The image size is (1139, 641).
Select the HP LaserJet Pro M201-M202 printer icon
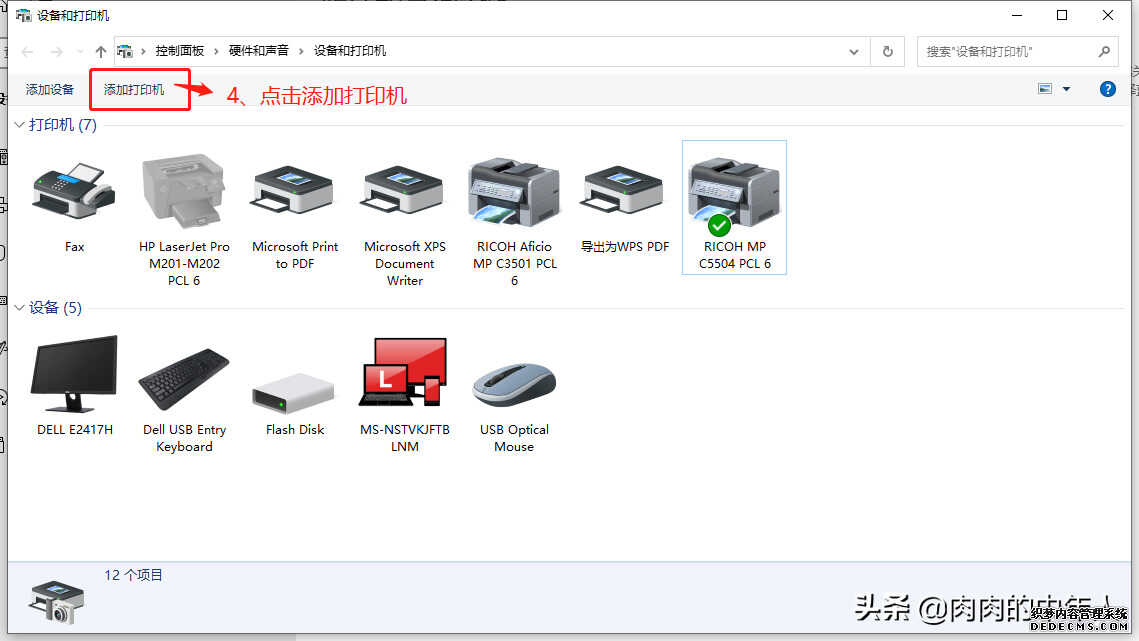click(x=184, y=190)
